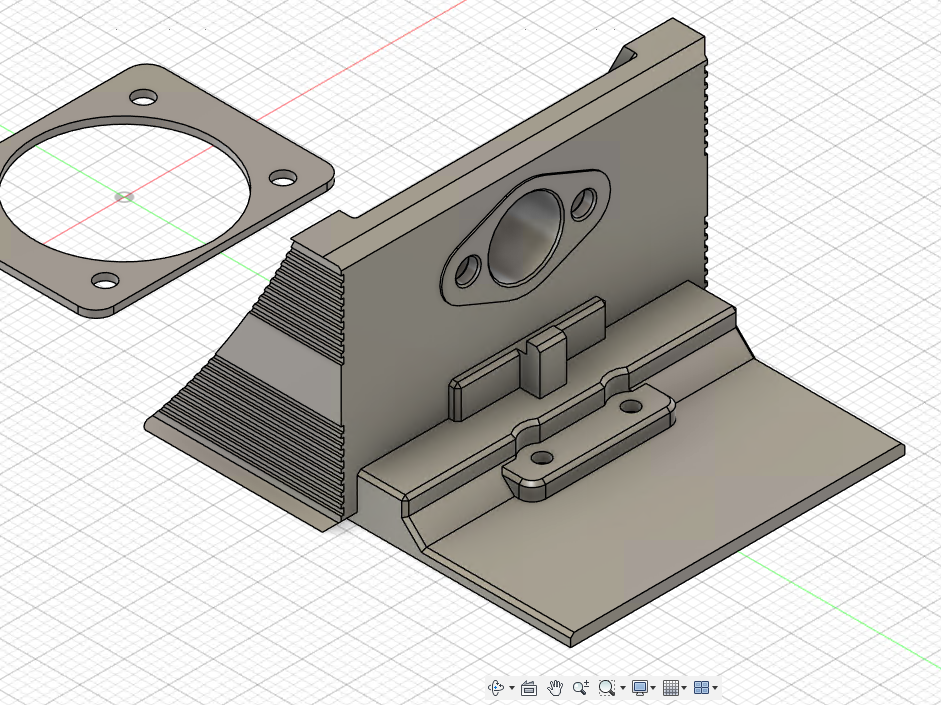Image resolution: width=941 pixels, height=705 pixels.
Task: Open the Viewports layout icon
Action: (x=701, y=688)
